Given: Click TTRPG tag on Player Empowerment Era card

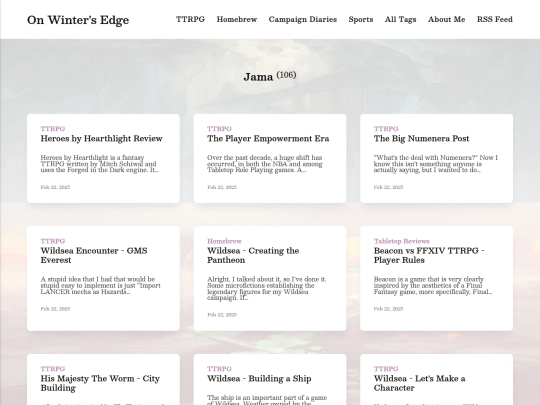Looking at the screenshot, I should coord(219,129).
